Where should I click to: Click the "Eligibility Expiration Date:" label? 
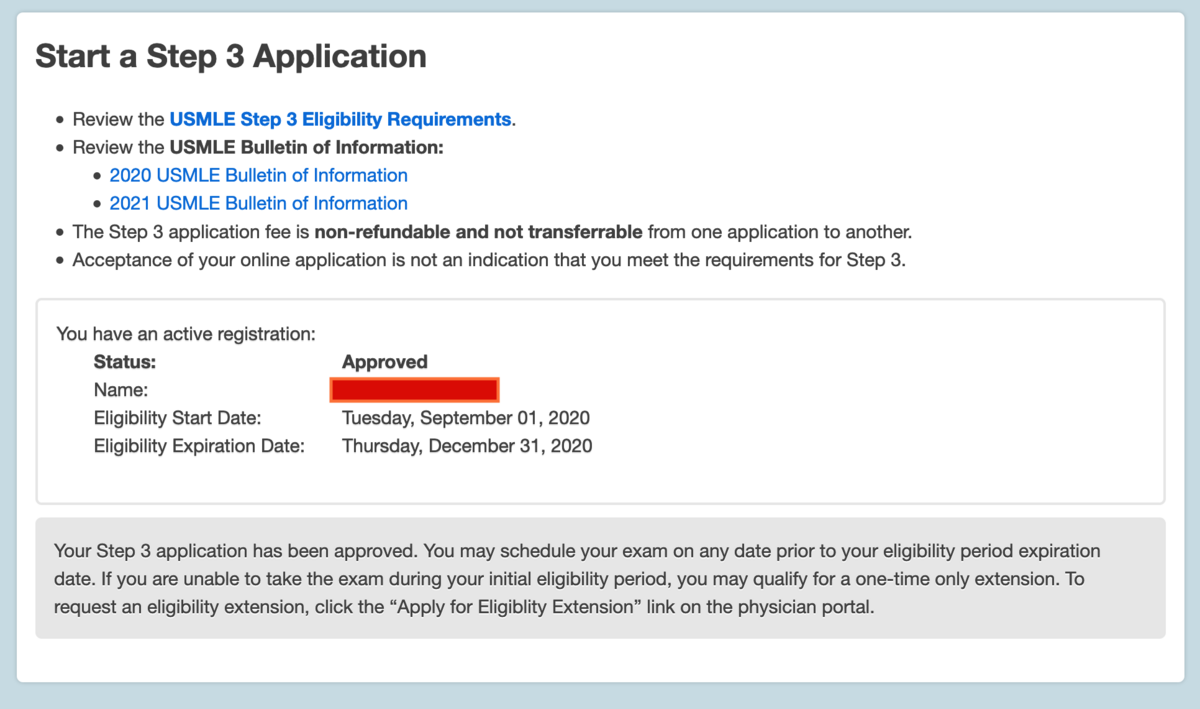click(199, 446)
